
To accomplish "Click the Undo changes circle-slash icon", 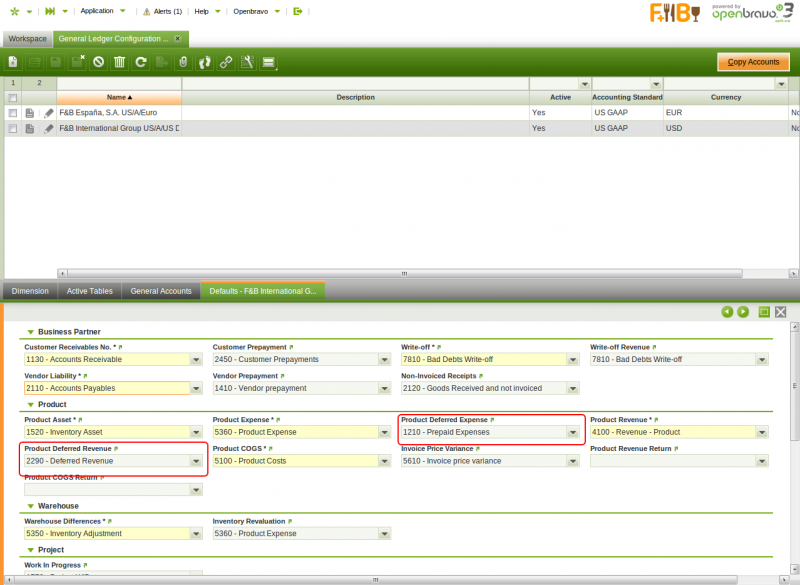I will [98, 62].
